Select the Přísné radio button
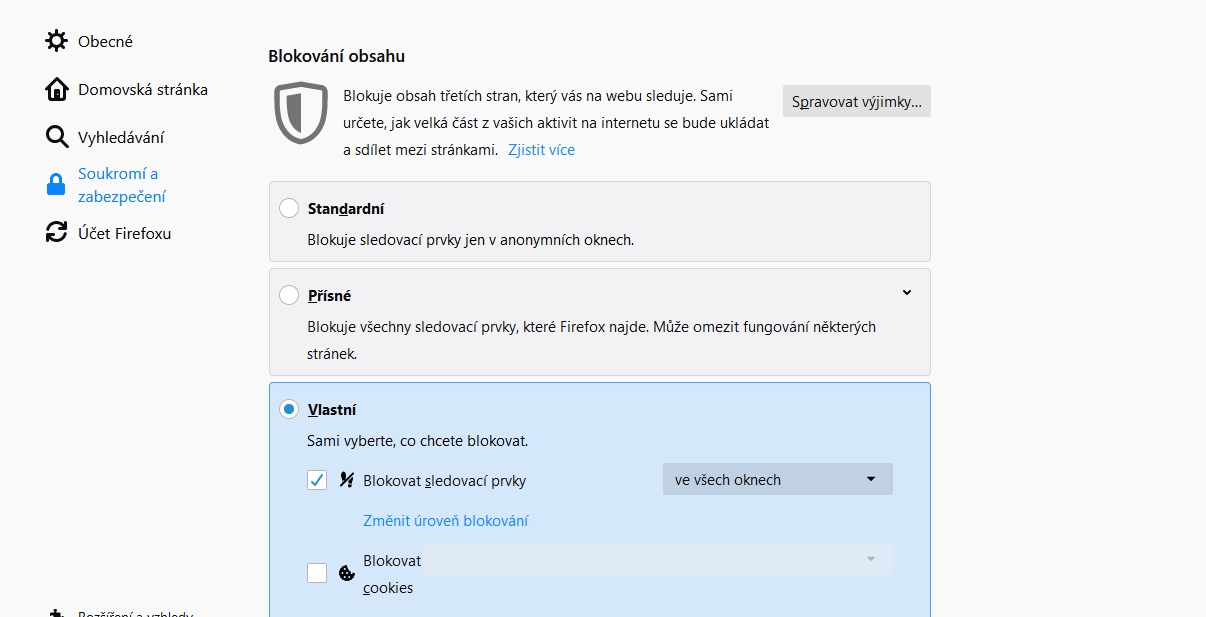Image resolution: width=1206 pixels, height=617 pixels. tap(289, 295)
